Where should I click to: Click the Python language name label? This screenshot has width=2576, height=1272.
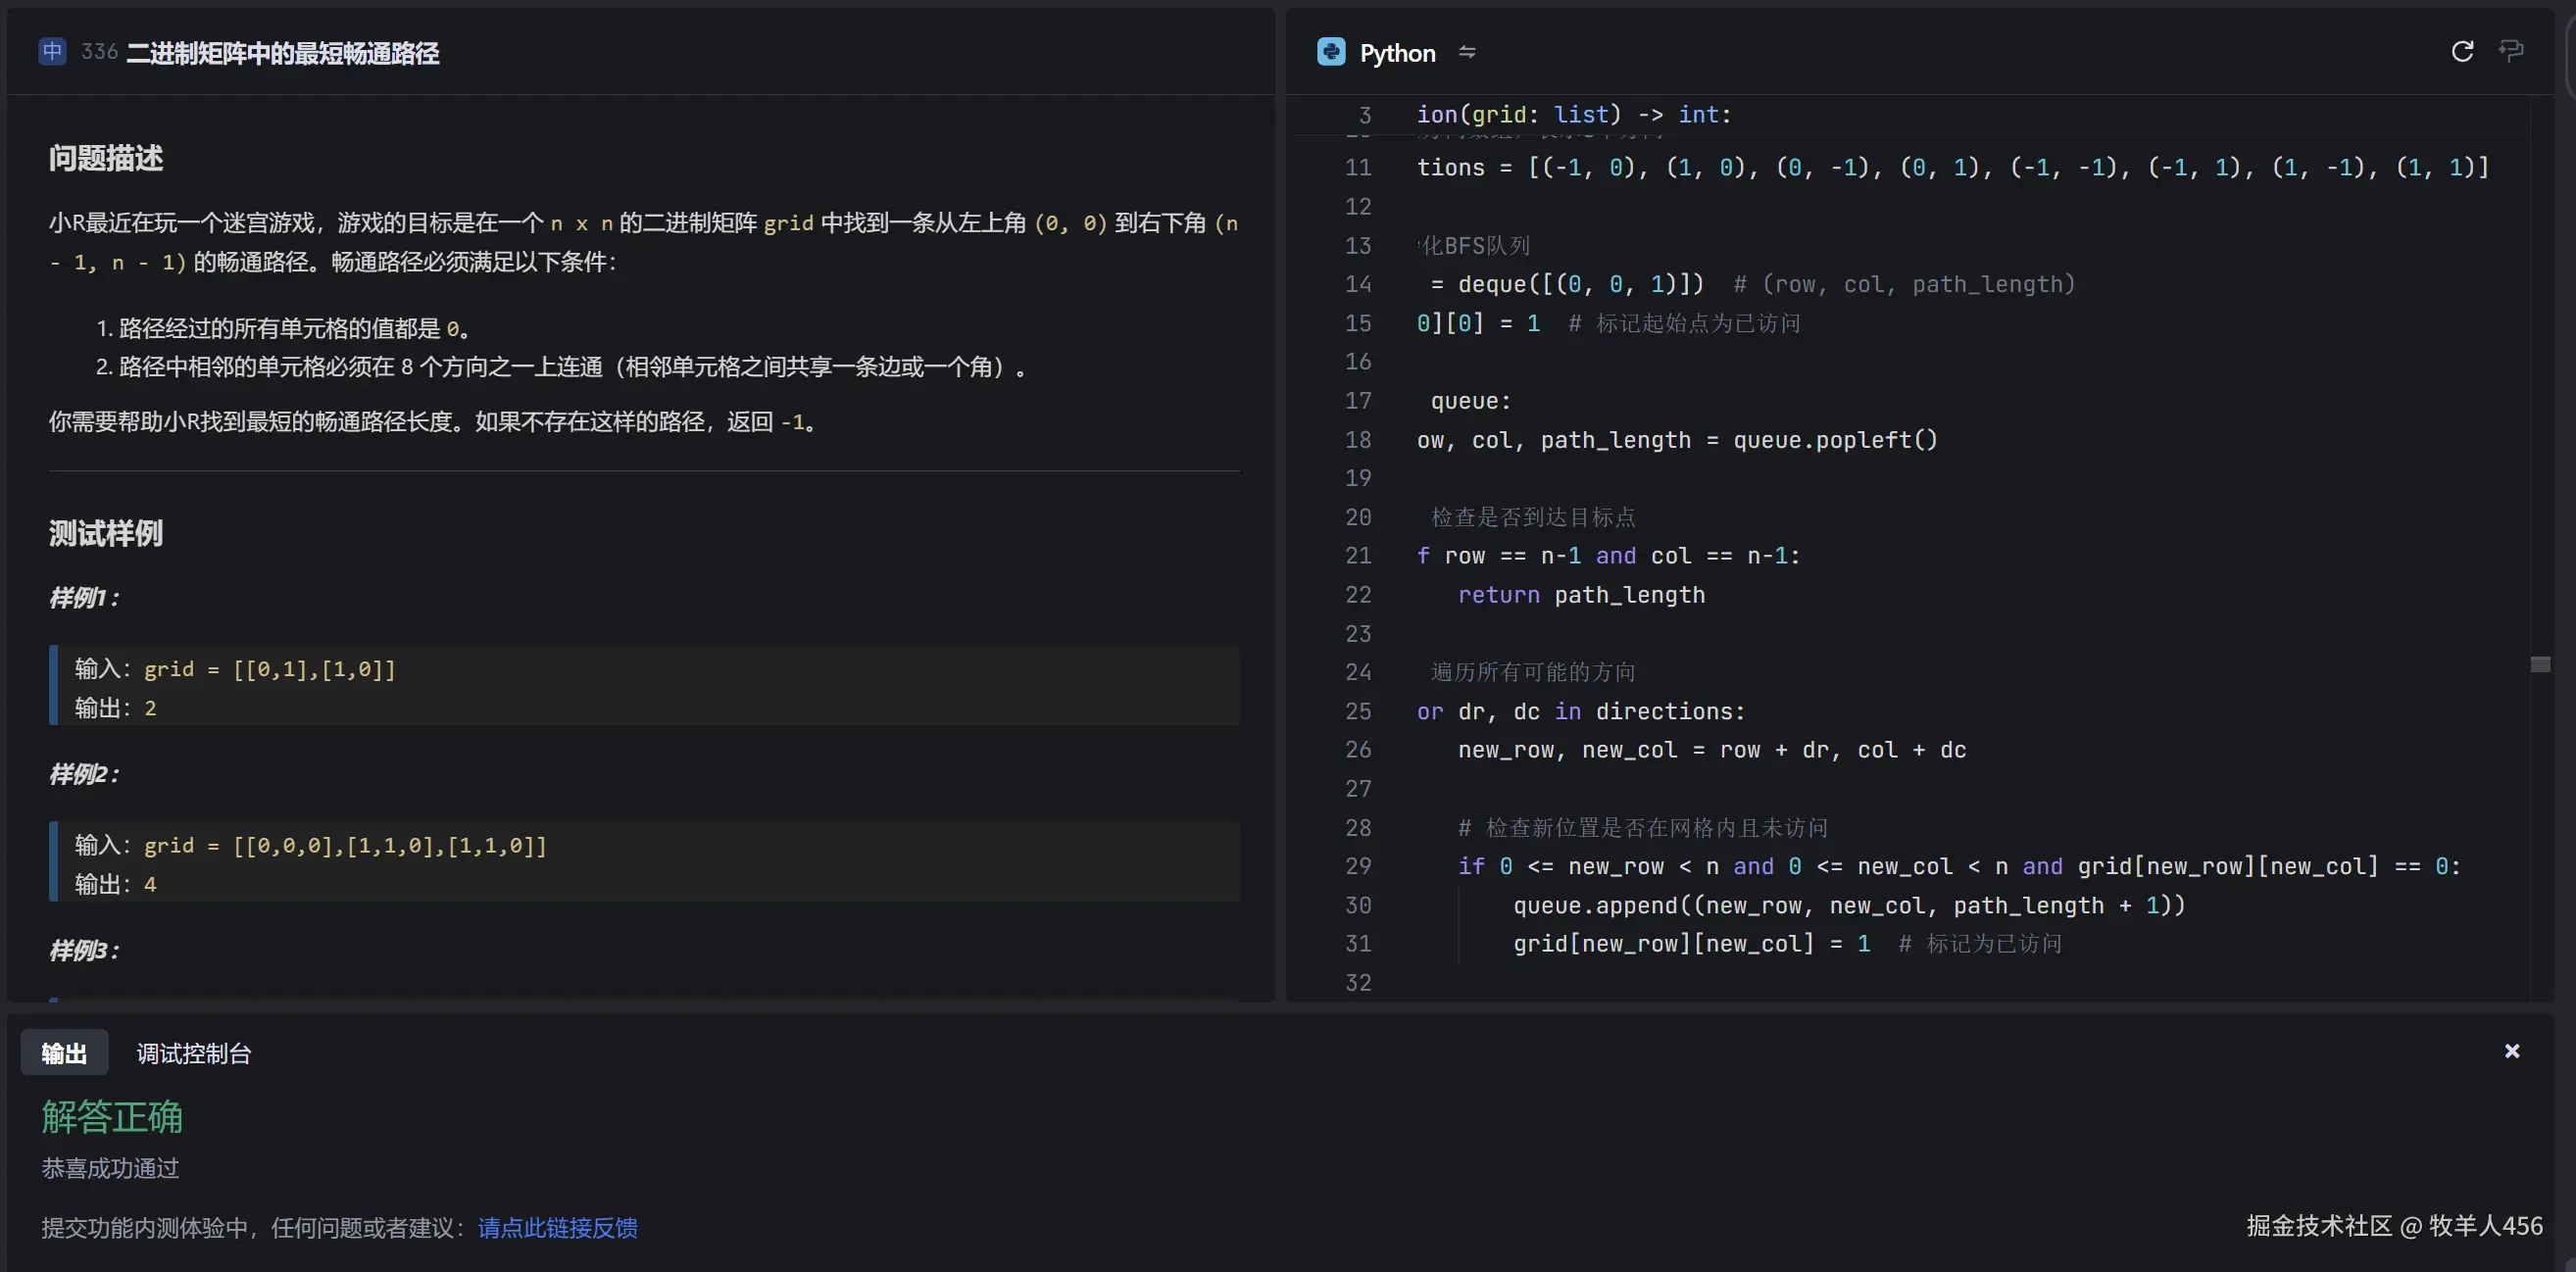tap(1397, 53)
